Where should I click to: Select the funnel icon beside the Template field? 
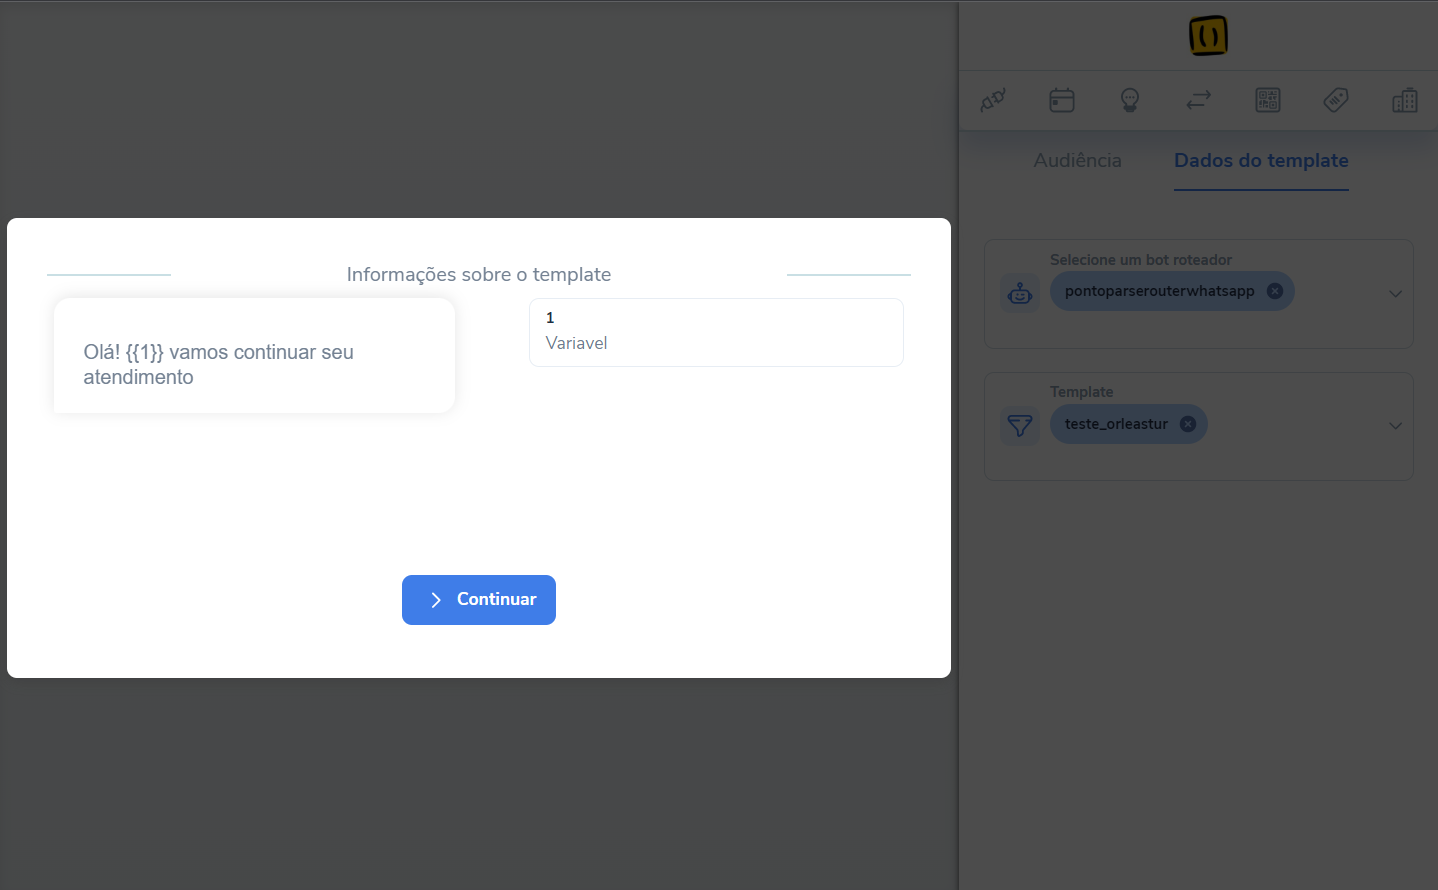click(1020, 426)
